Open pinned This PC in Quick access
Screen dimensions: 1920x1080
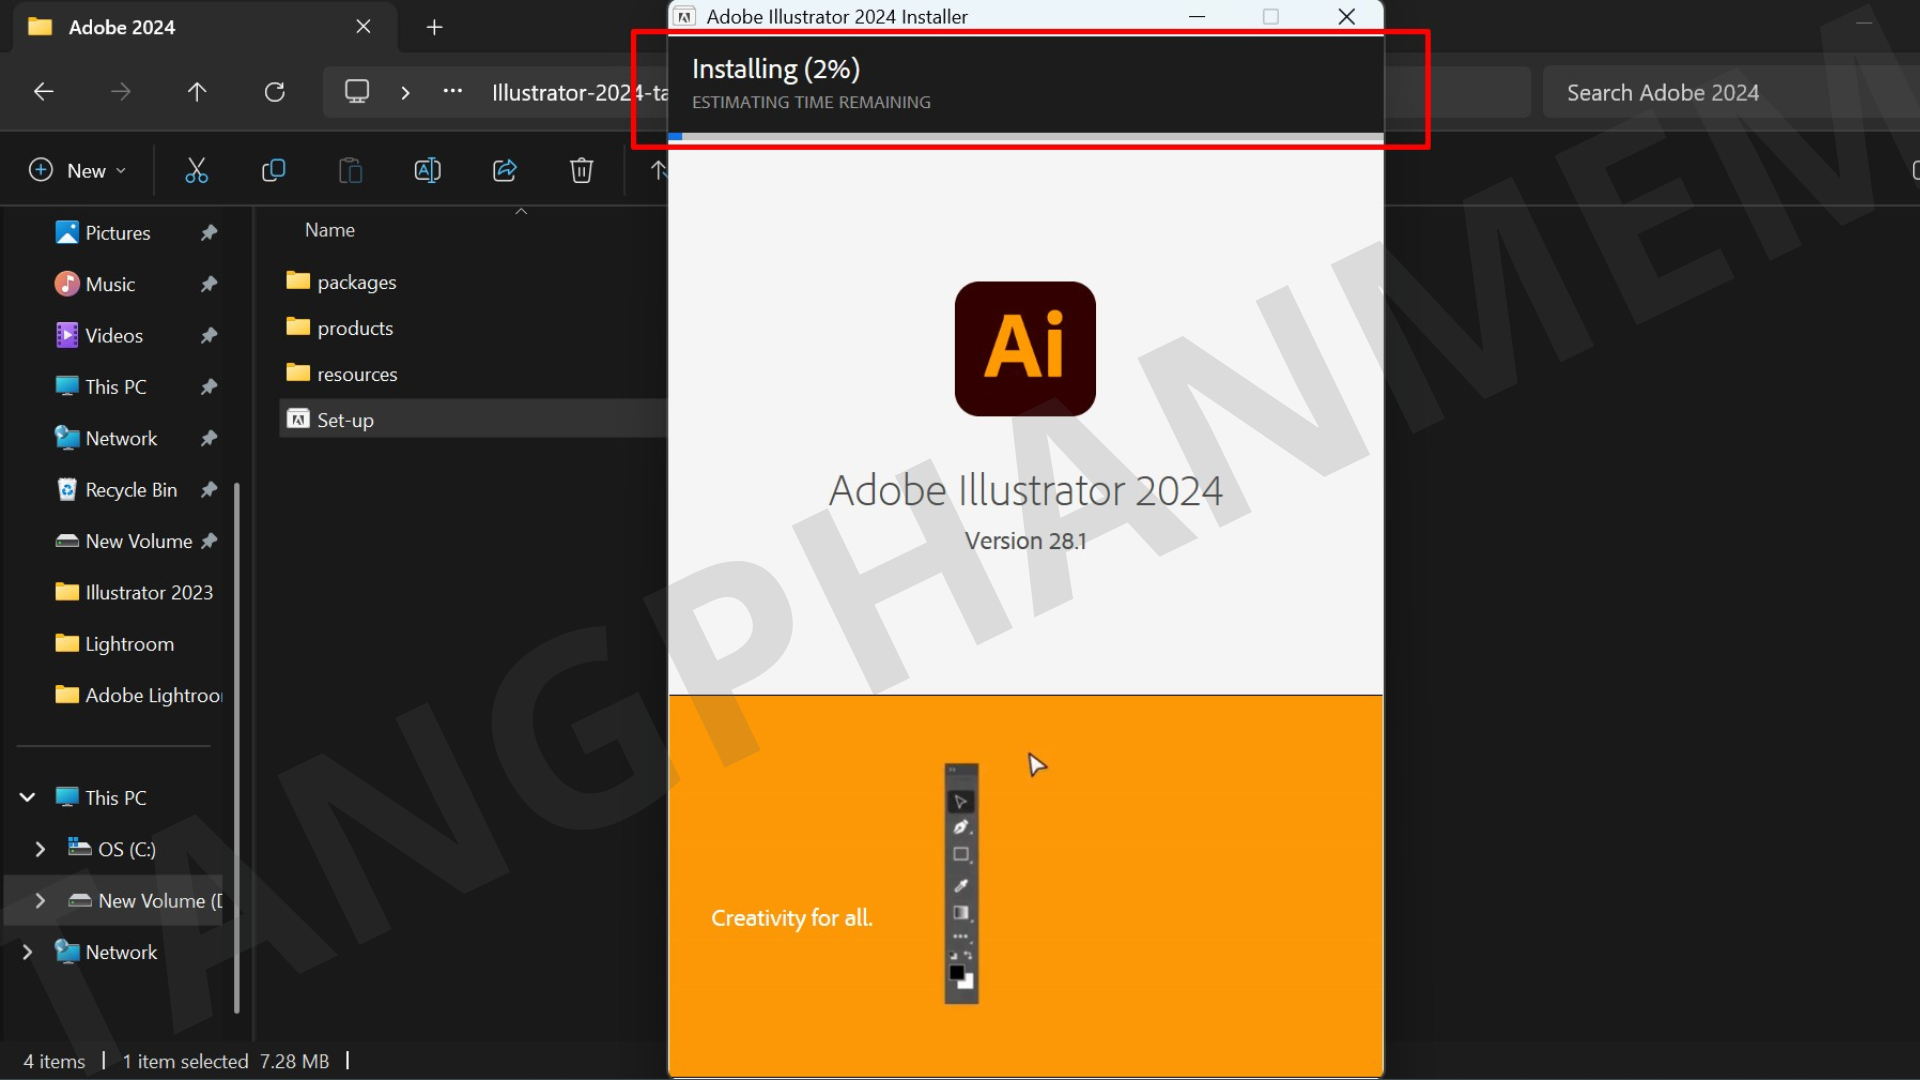click(x=101, y=387)
